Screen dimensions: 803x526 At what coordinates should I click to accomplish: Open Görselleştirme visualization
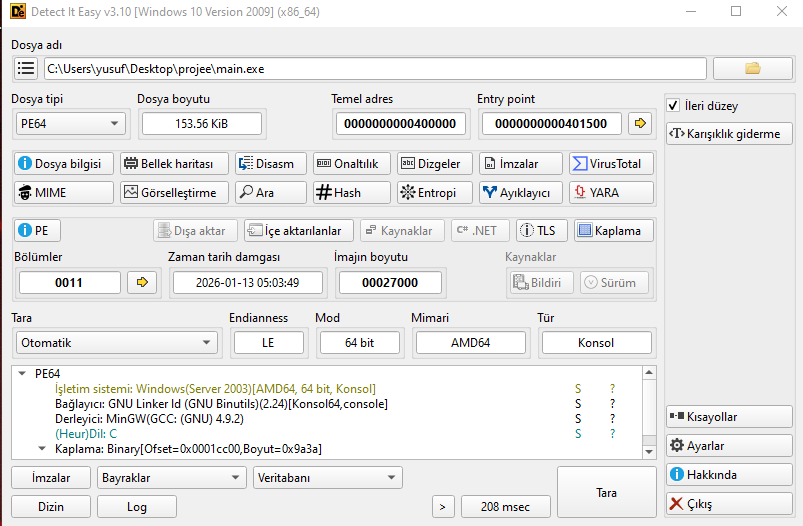pyautogui.click(x=174, y=193)
